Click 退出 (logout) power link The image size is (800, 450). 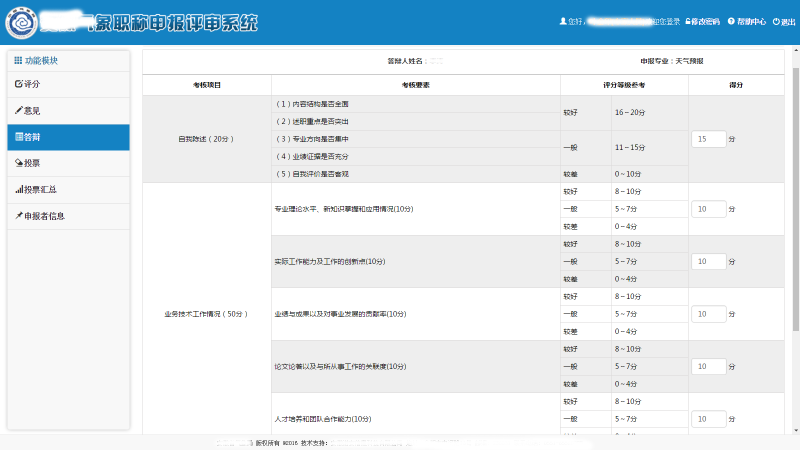785,21
